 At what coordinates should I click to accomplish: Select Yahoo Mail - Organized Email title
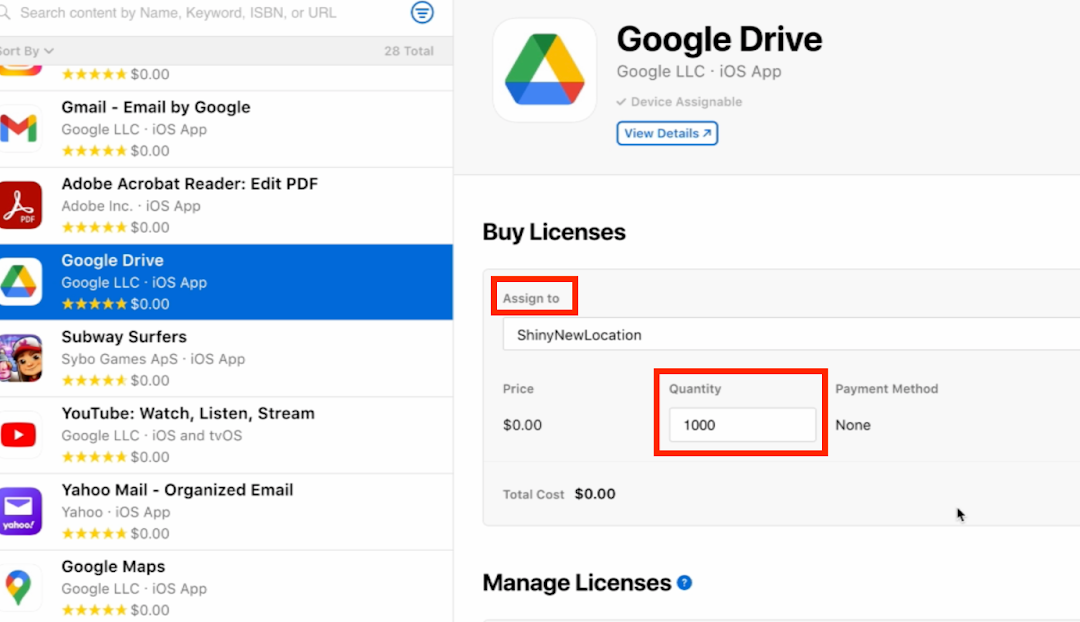(177, 490)
